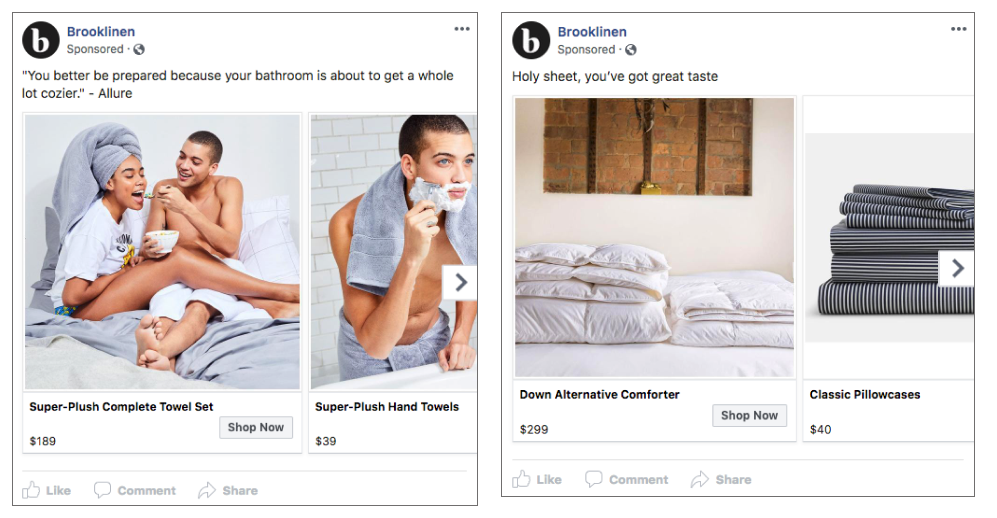Open the three-dot menu on the towel ad
Image resolution: width=997 pixels, height=518 pixels.
click(462, 29)
